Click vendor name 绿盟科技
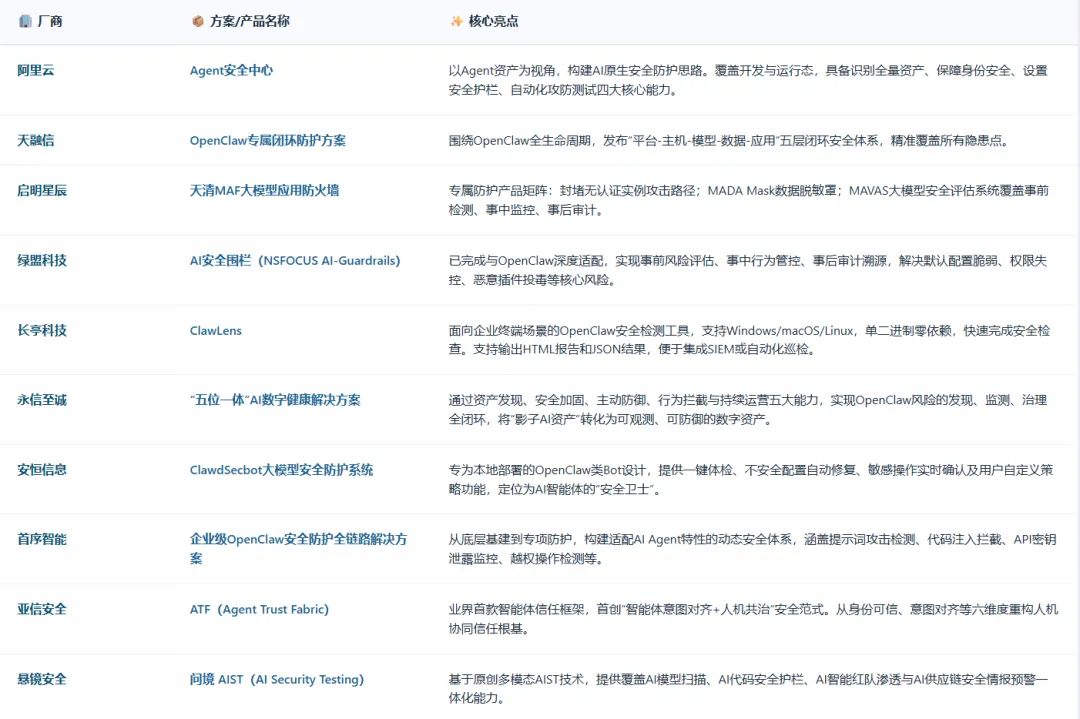Image resolution: width=1080 pixels, height=719 pixels. tap(42, 260)
